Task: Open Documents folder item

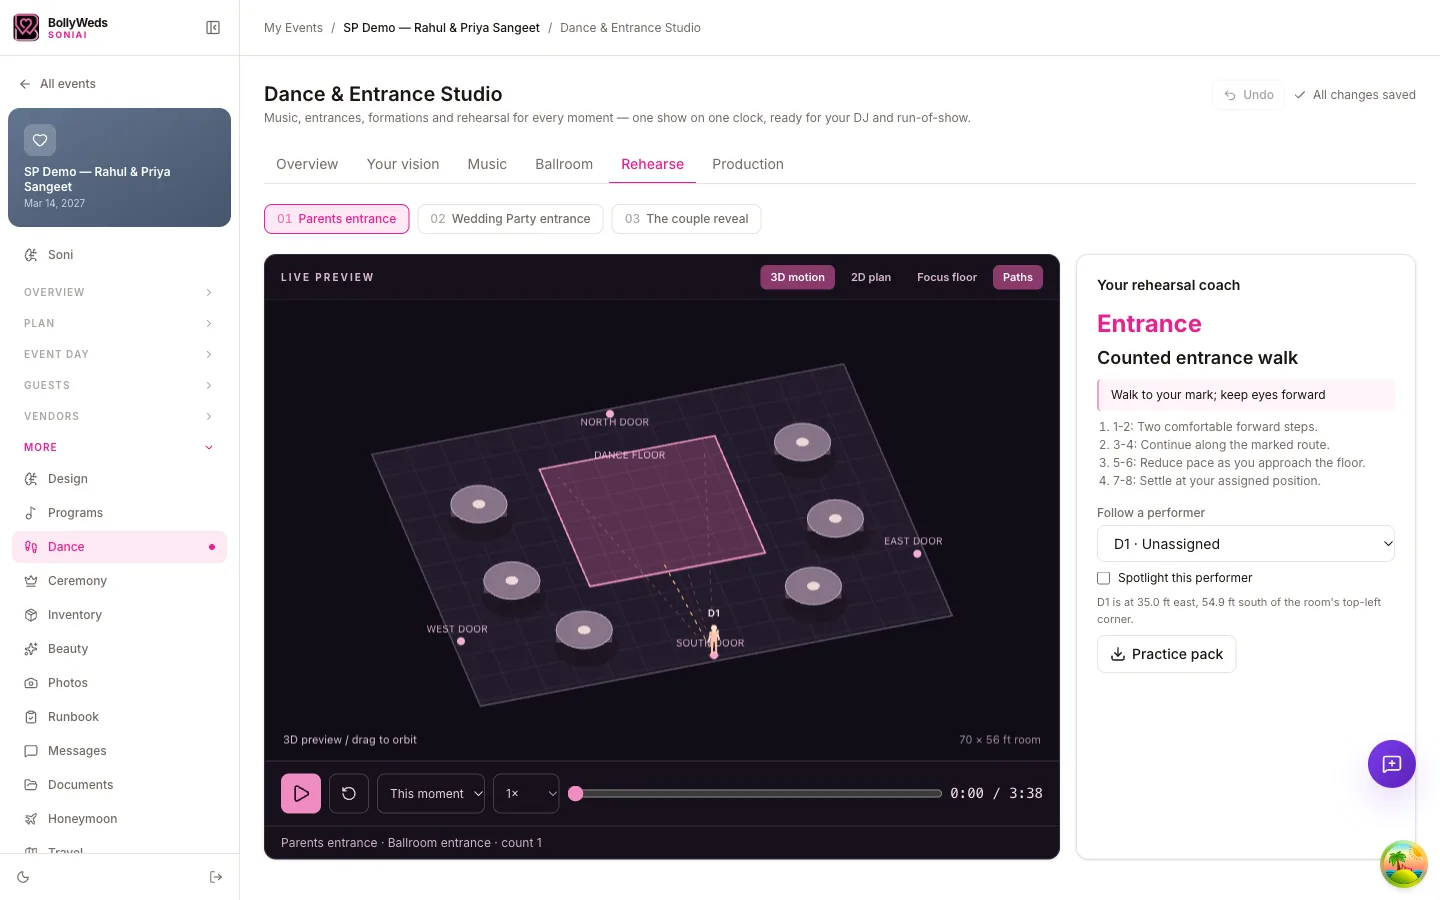Action: [x=119, y=785]
